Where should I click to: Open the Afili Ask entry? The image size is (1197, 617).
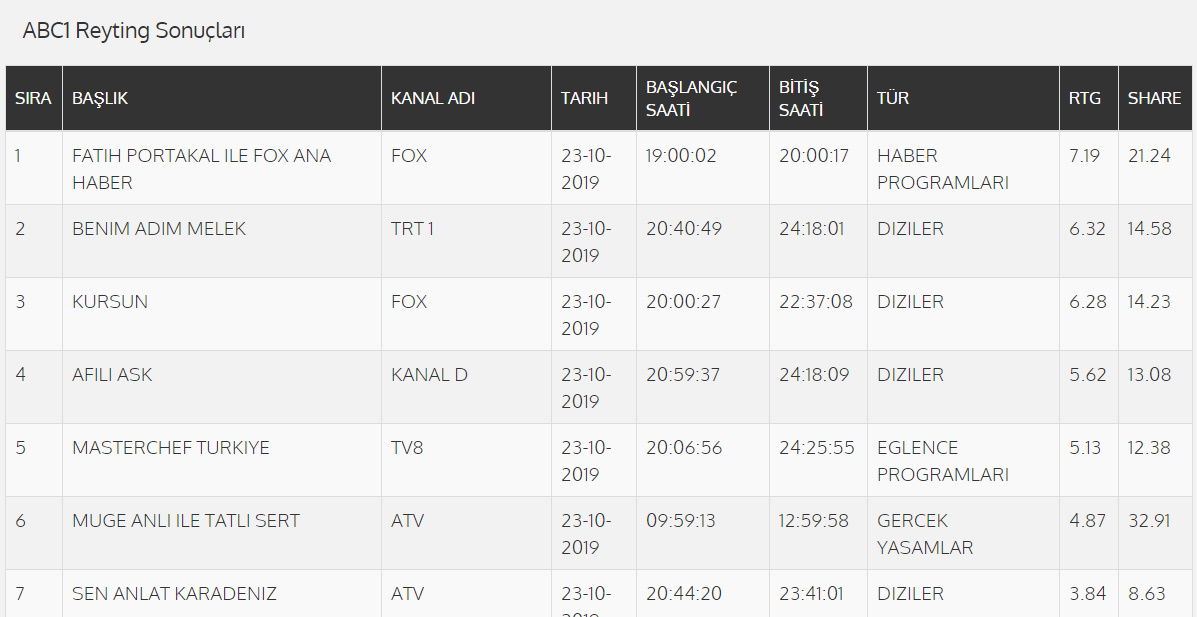[112, 375]
